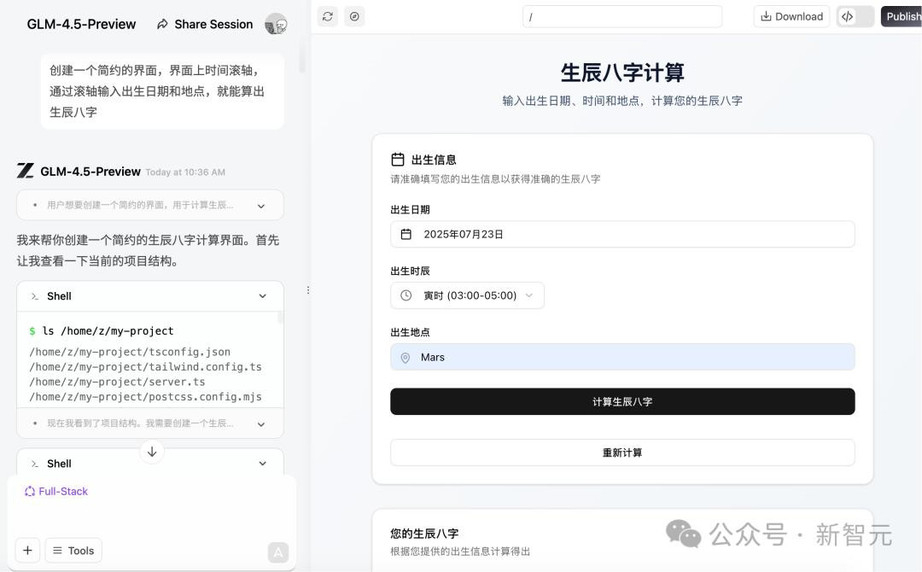
Task: Open the 寅时 (03:00-05:00) dropdown
Action: tap(467, 295)
